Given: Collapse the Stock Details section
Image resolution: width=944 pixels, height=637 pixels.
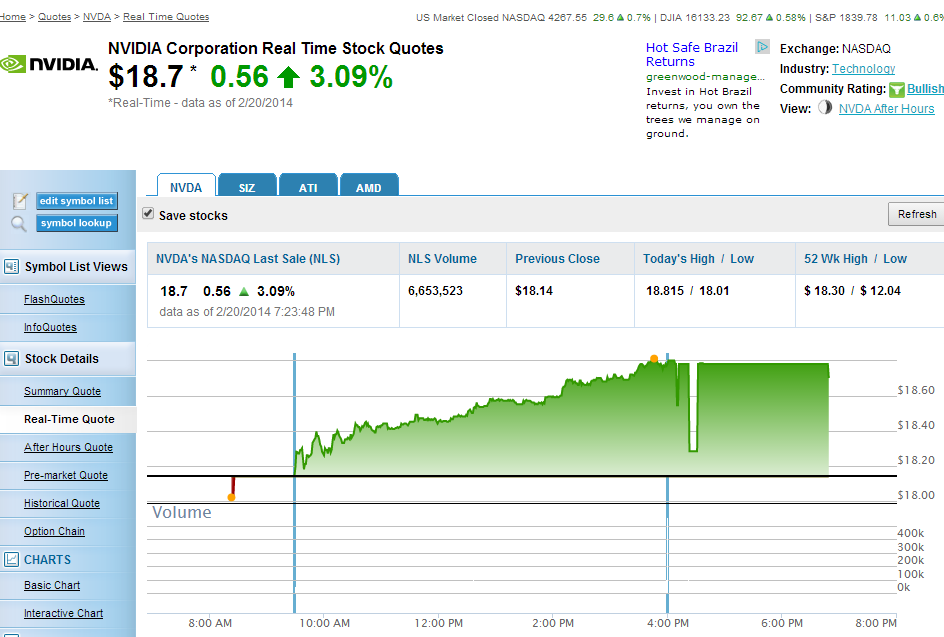Looking at the screenshot, I should click(62, 359).
